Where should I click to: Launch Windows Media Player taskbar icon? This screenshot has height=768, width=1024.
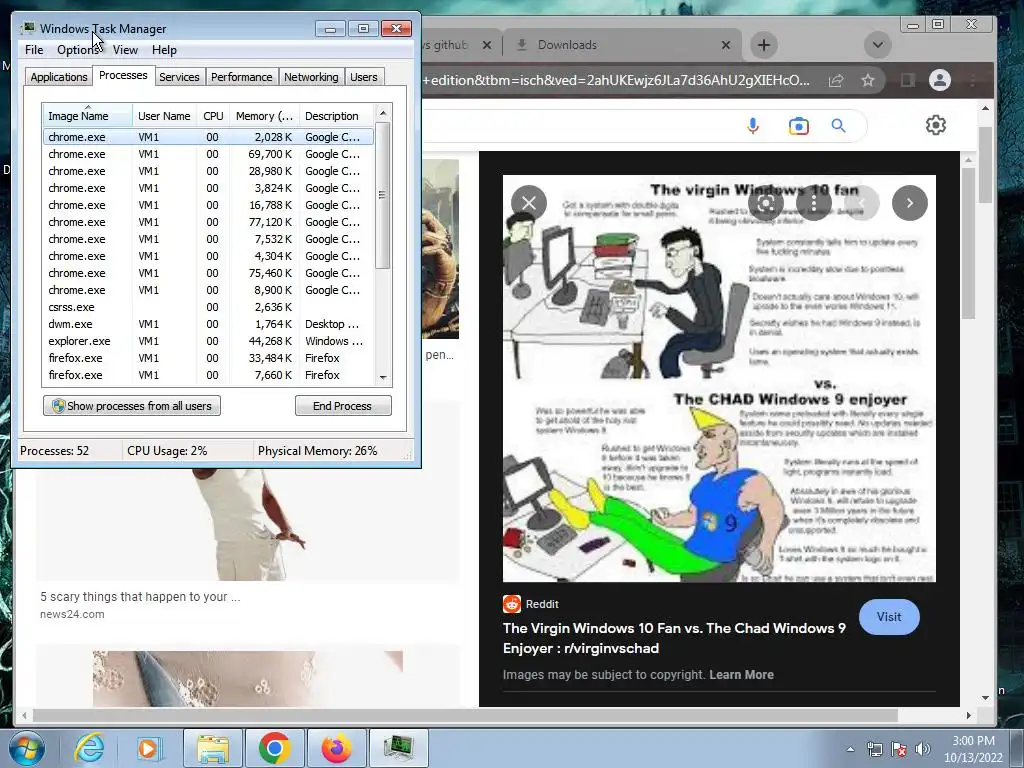[x=148, y=748]
